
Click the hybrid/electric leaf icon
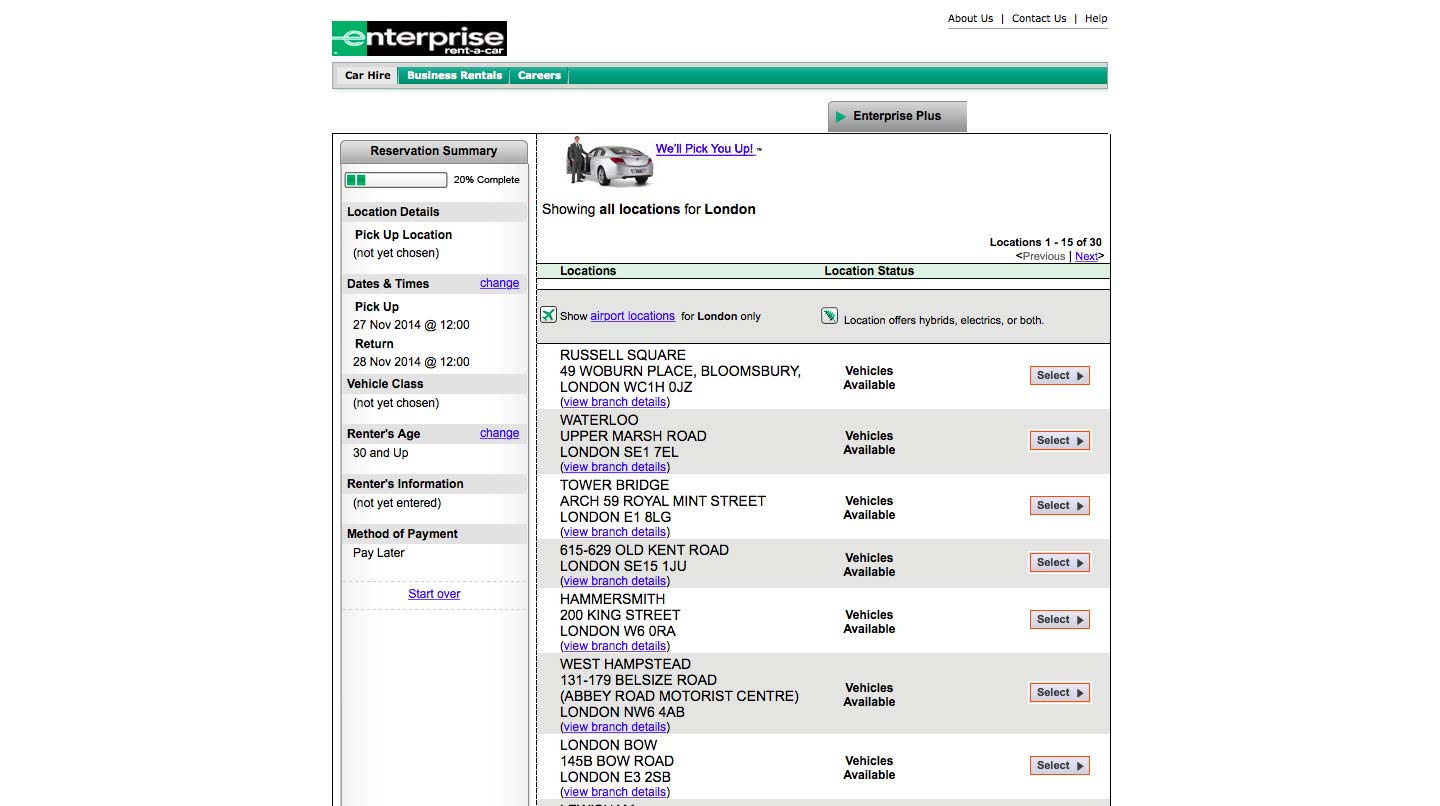[829, 316]
